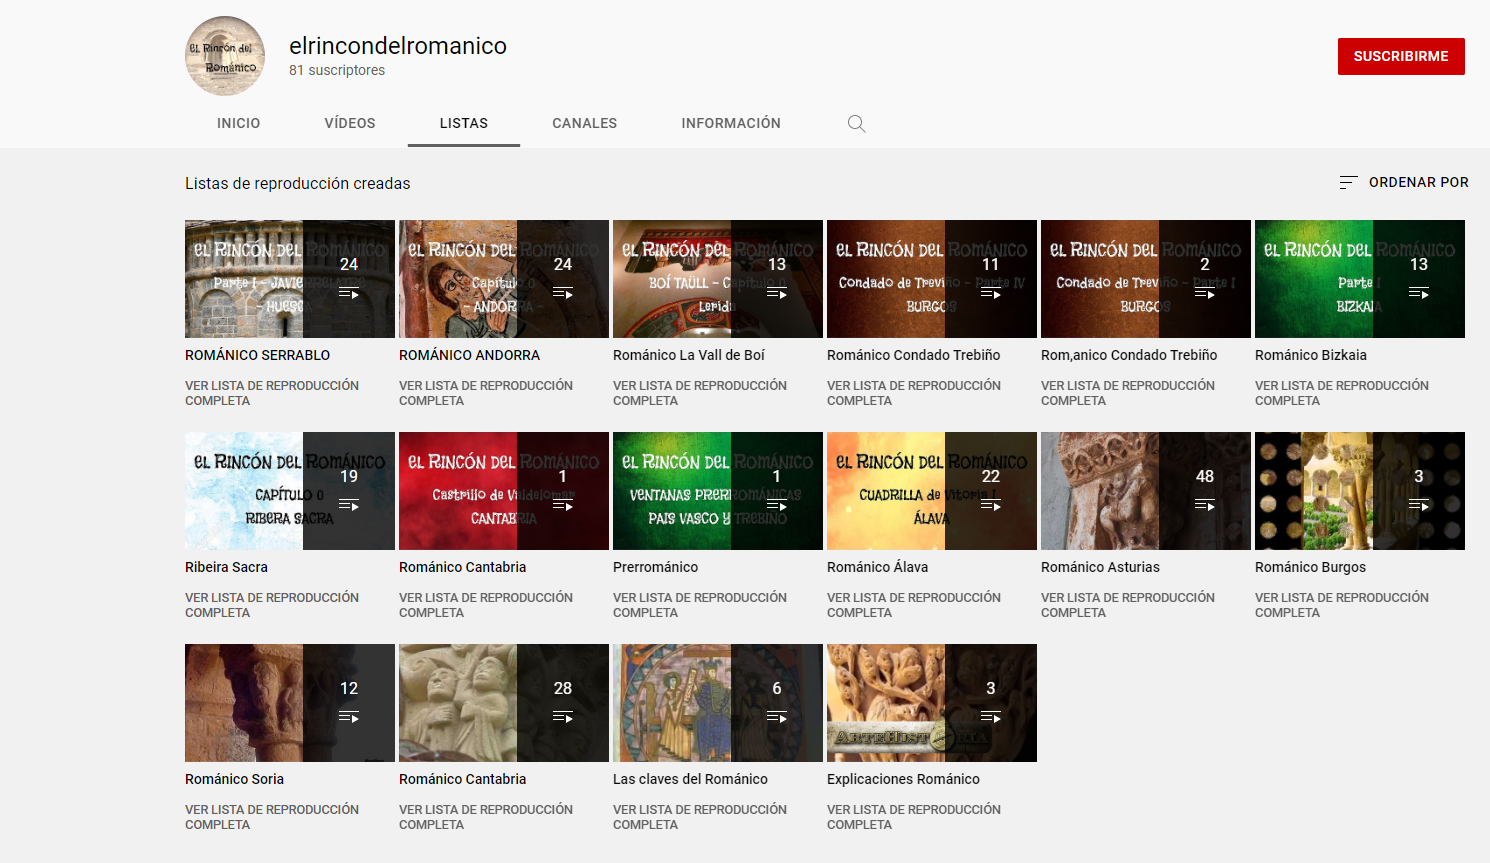
Task: Open the Las claves del Románico thumbnail
Action: pos(718,703)
